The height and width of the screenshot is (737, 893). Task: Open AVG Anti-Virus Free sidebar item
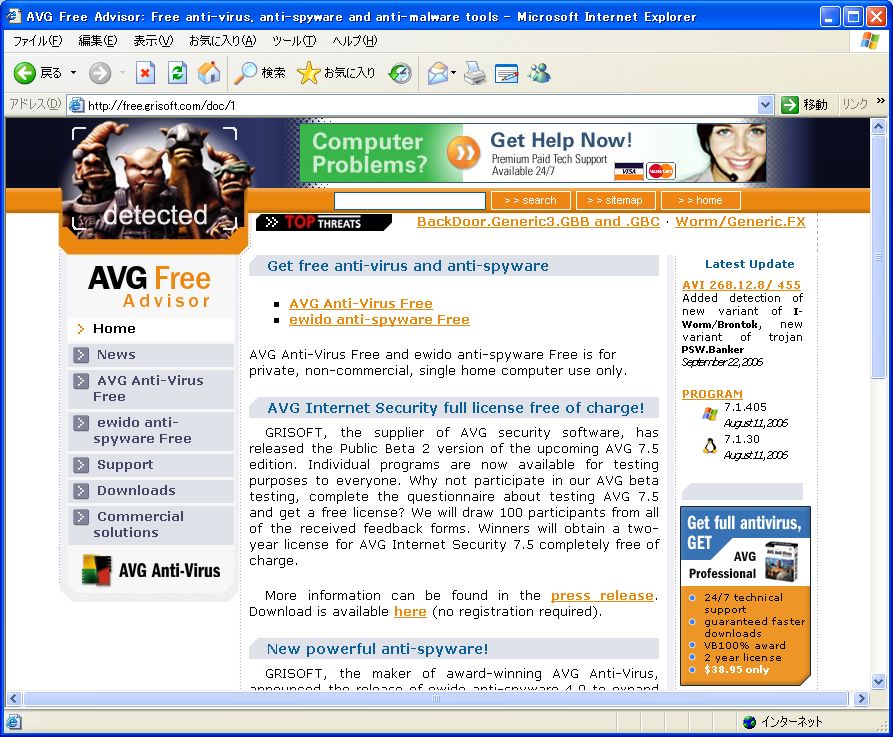pos(151,388)
